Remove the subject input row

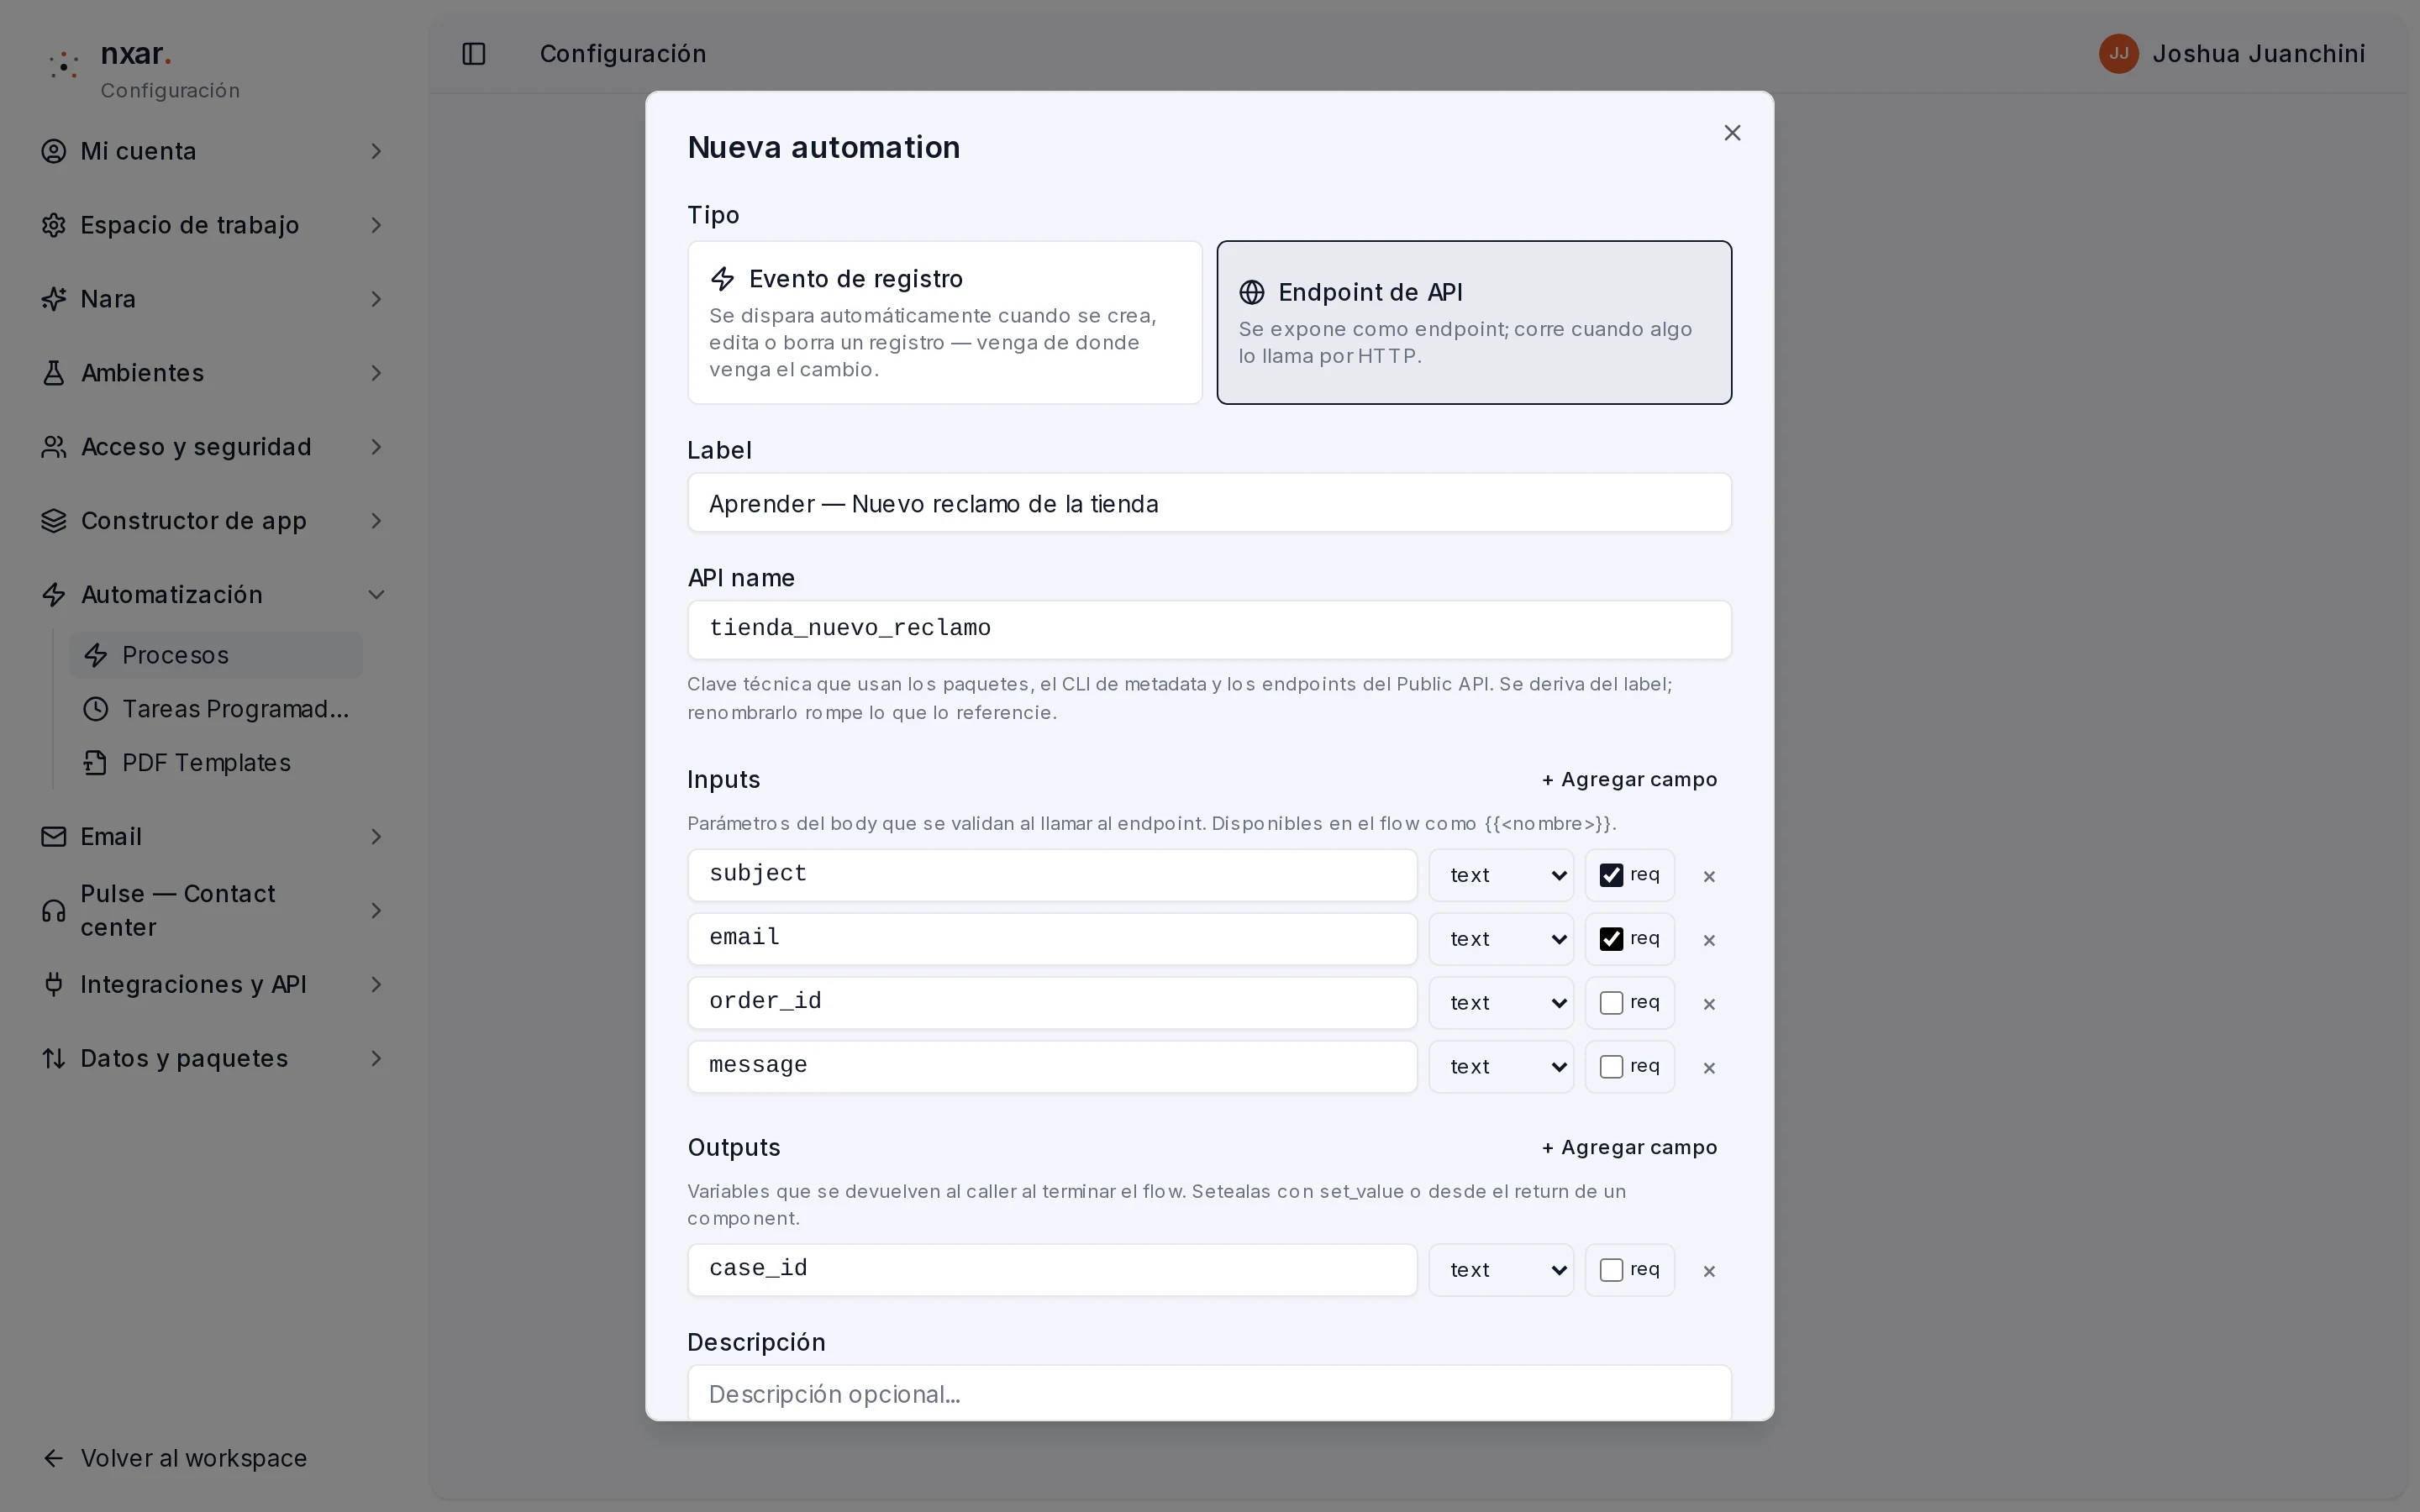tap(1709, 877)
